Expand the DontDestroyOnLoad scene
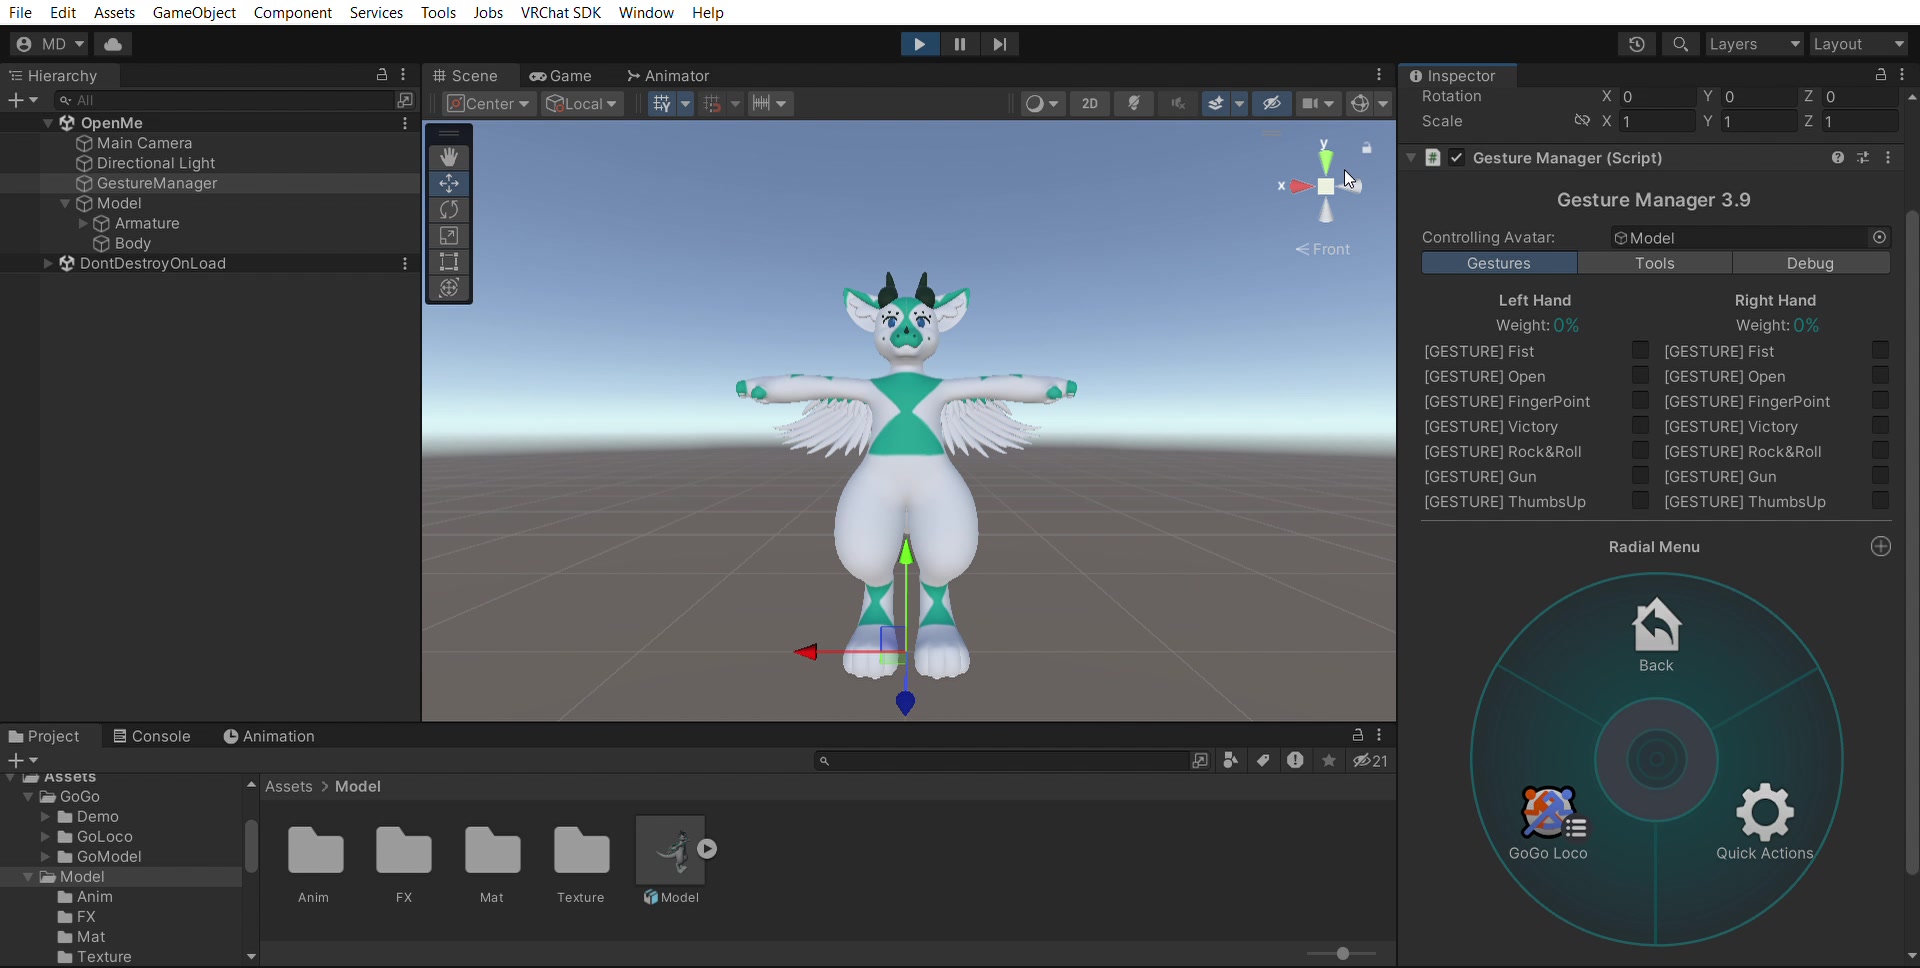 click(48, 263)
